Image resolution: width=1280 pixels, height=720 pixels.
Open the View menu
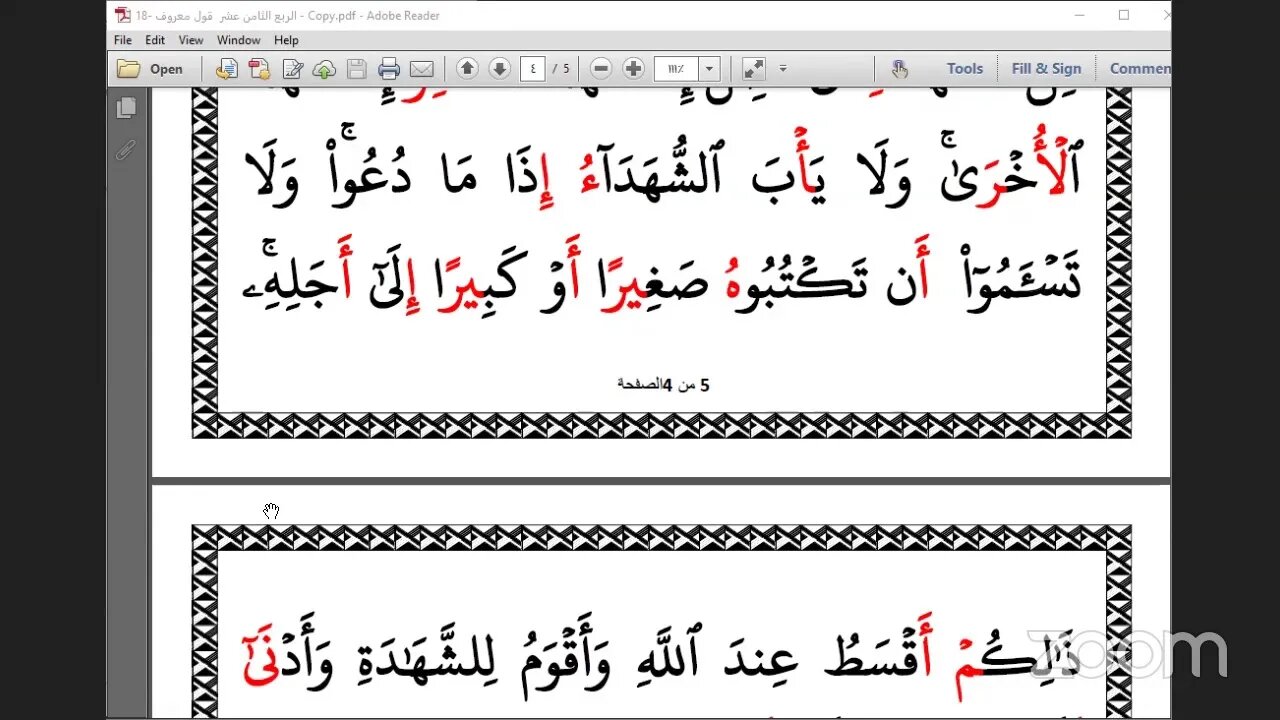[x=191, y=40]
